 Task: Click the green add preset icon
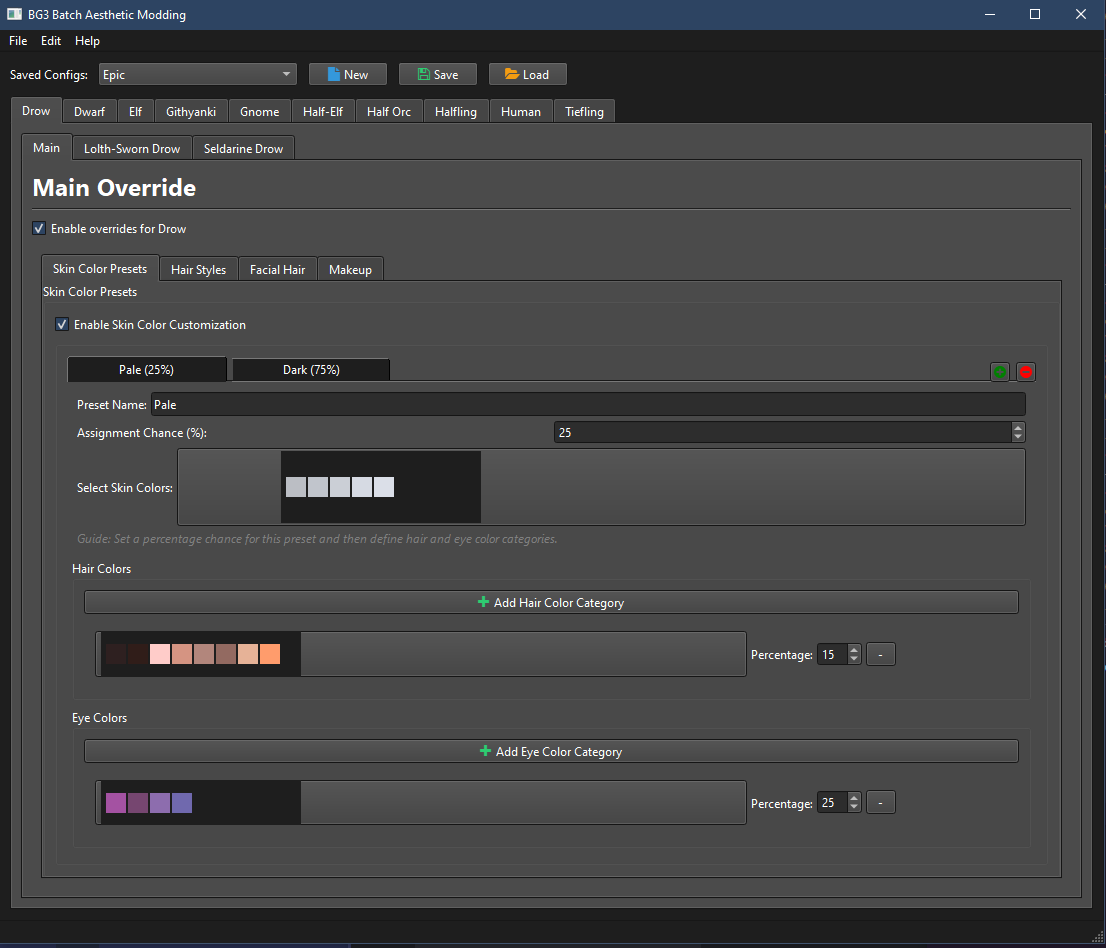(999, 372)
